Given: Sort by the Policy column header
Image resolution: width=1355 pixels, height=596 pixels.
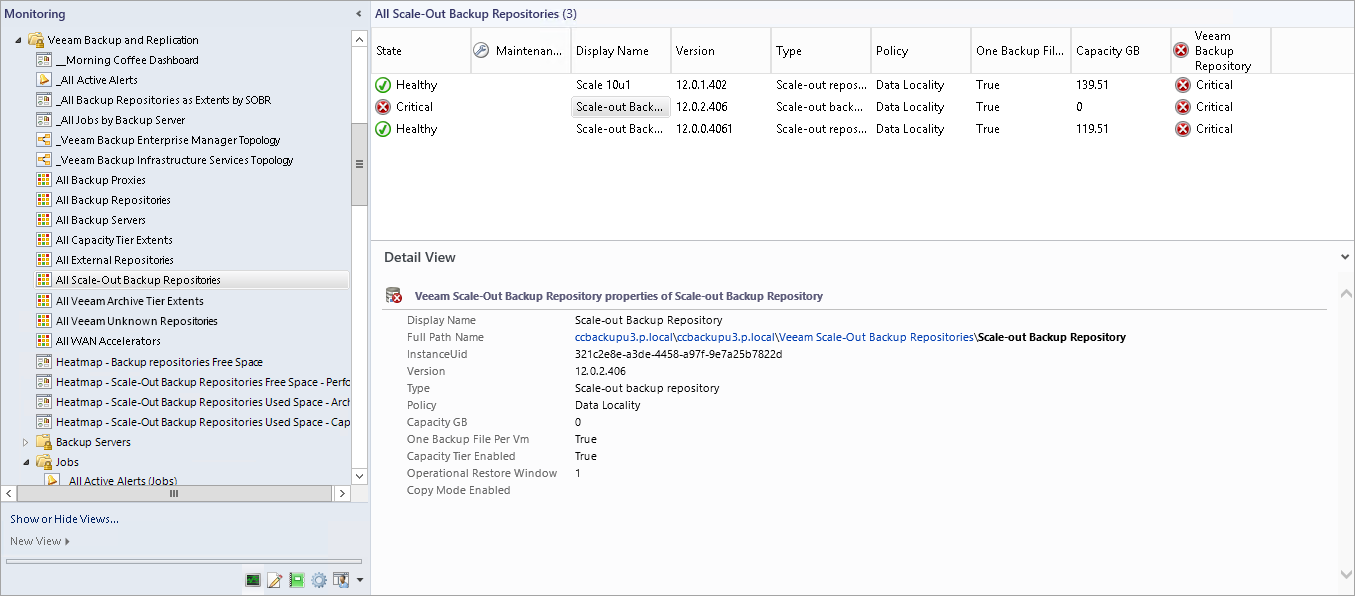Looking at the screenshot, I should [x=921, y=51].
